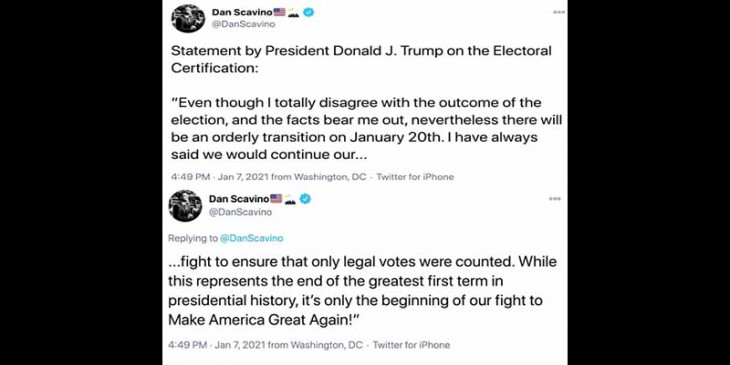This screenshot has height=365, width=730.
Task: Click "Washington, DC" location on the first tweet
Action: coord(330,177)
